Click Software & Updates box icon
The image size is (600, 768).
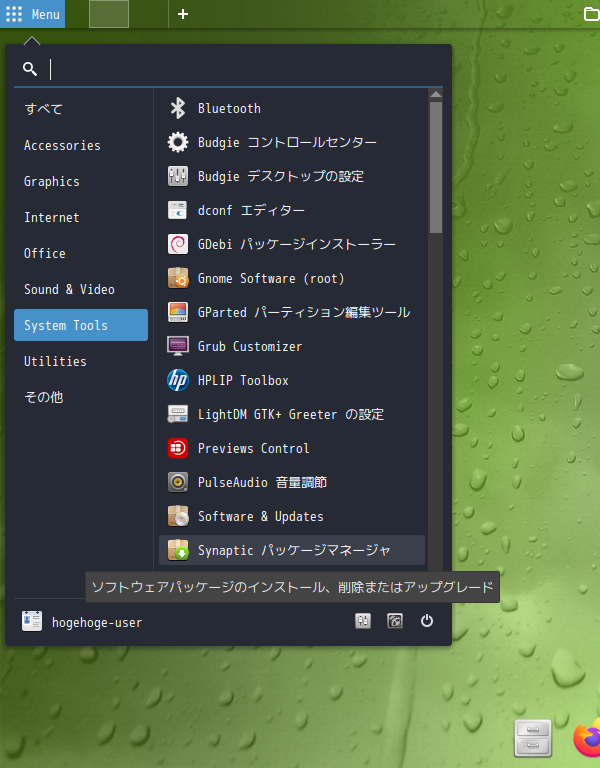coord(177,516)
